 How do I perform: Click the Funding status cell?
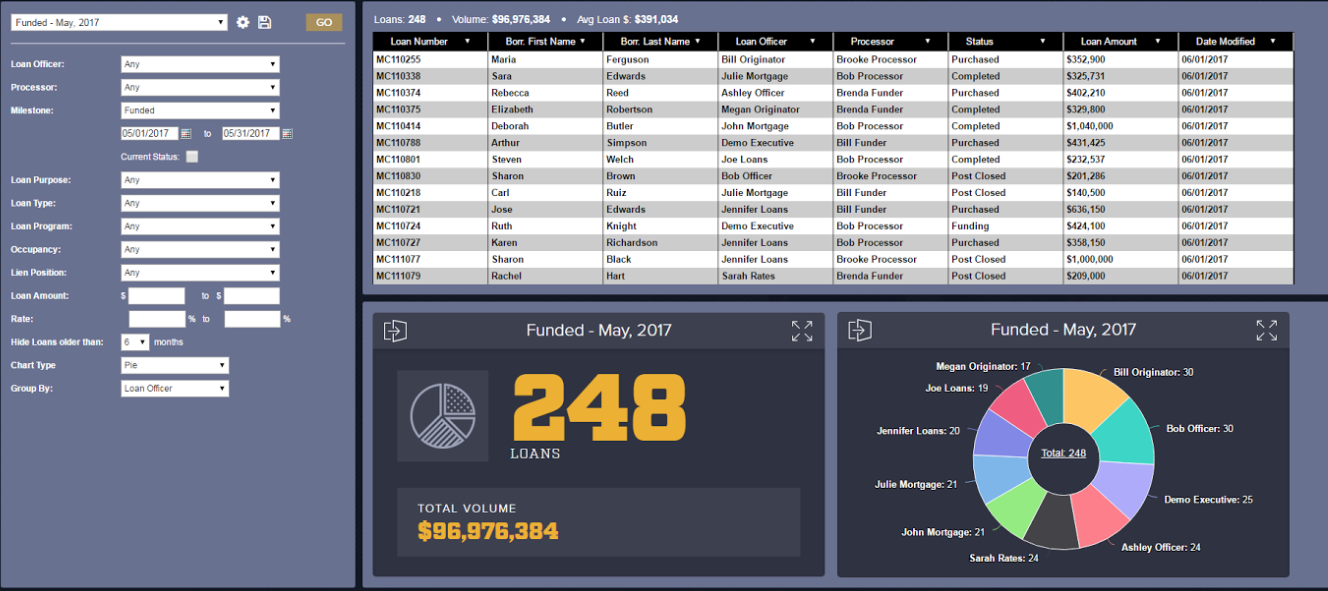click(x=1006, y=226)
